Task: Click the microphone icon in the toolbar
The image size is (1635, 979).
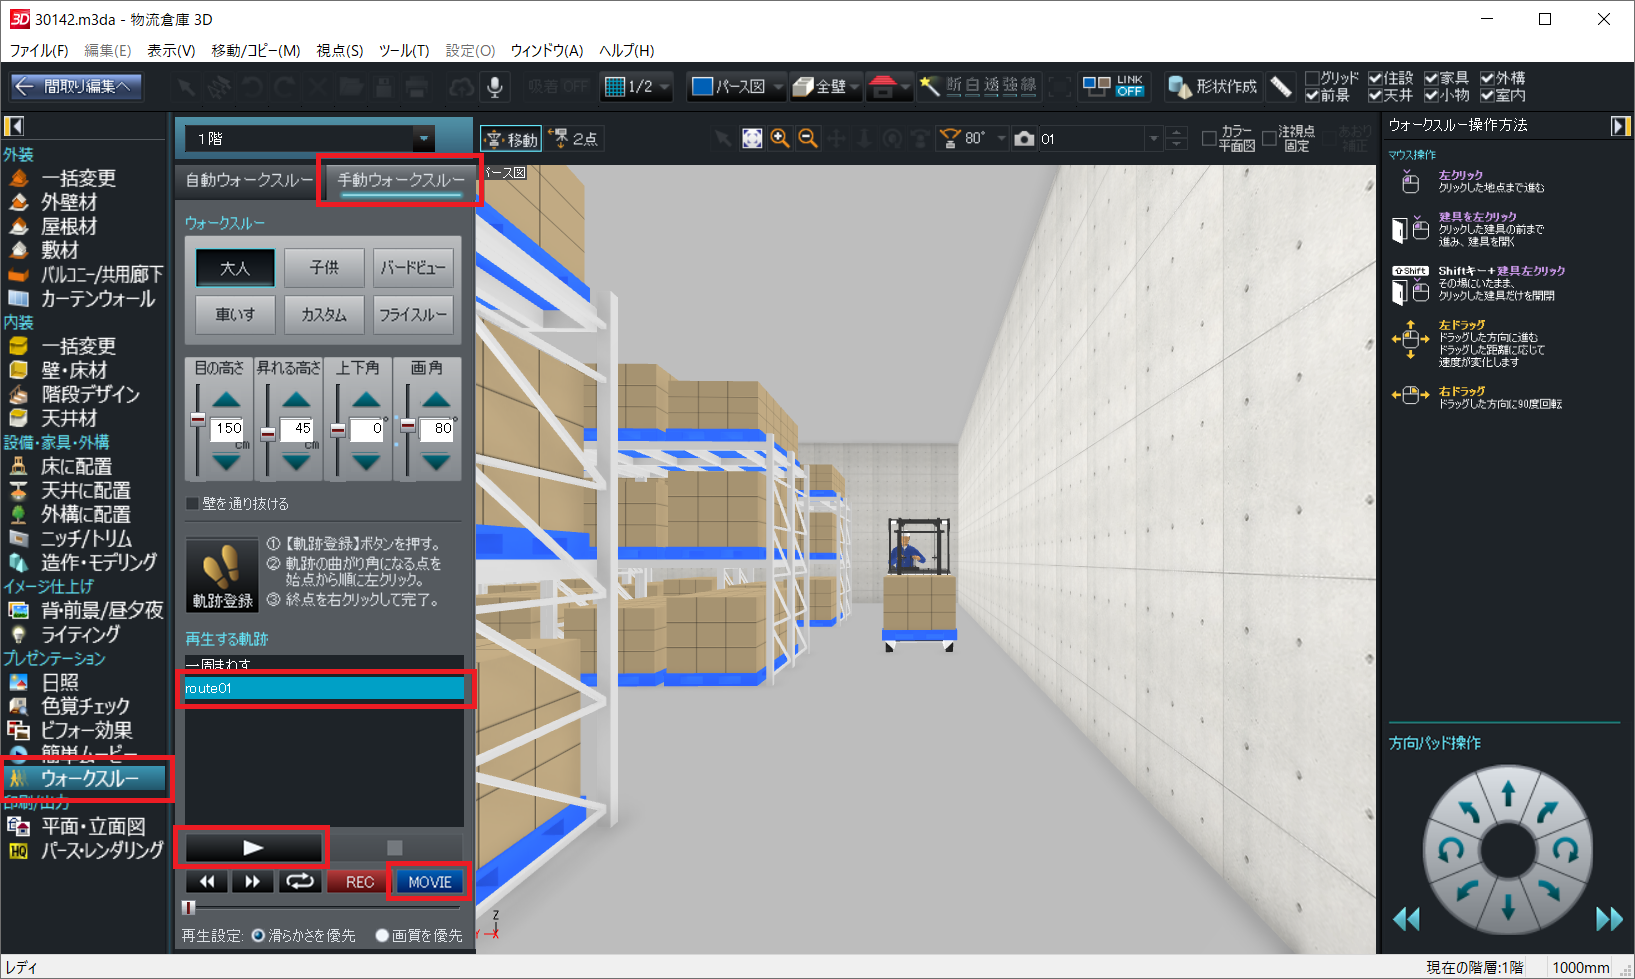Action: pyautogui.click(x=494, y=87)
